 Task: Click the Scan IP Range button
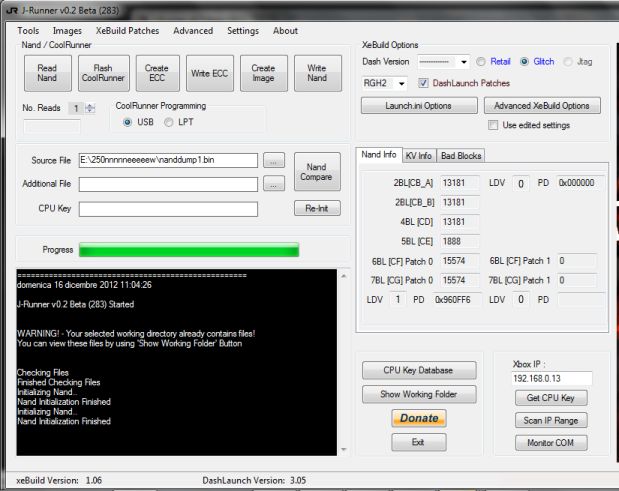point(551,420)
